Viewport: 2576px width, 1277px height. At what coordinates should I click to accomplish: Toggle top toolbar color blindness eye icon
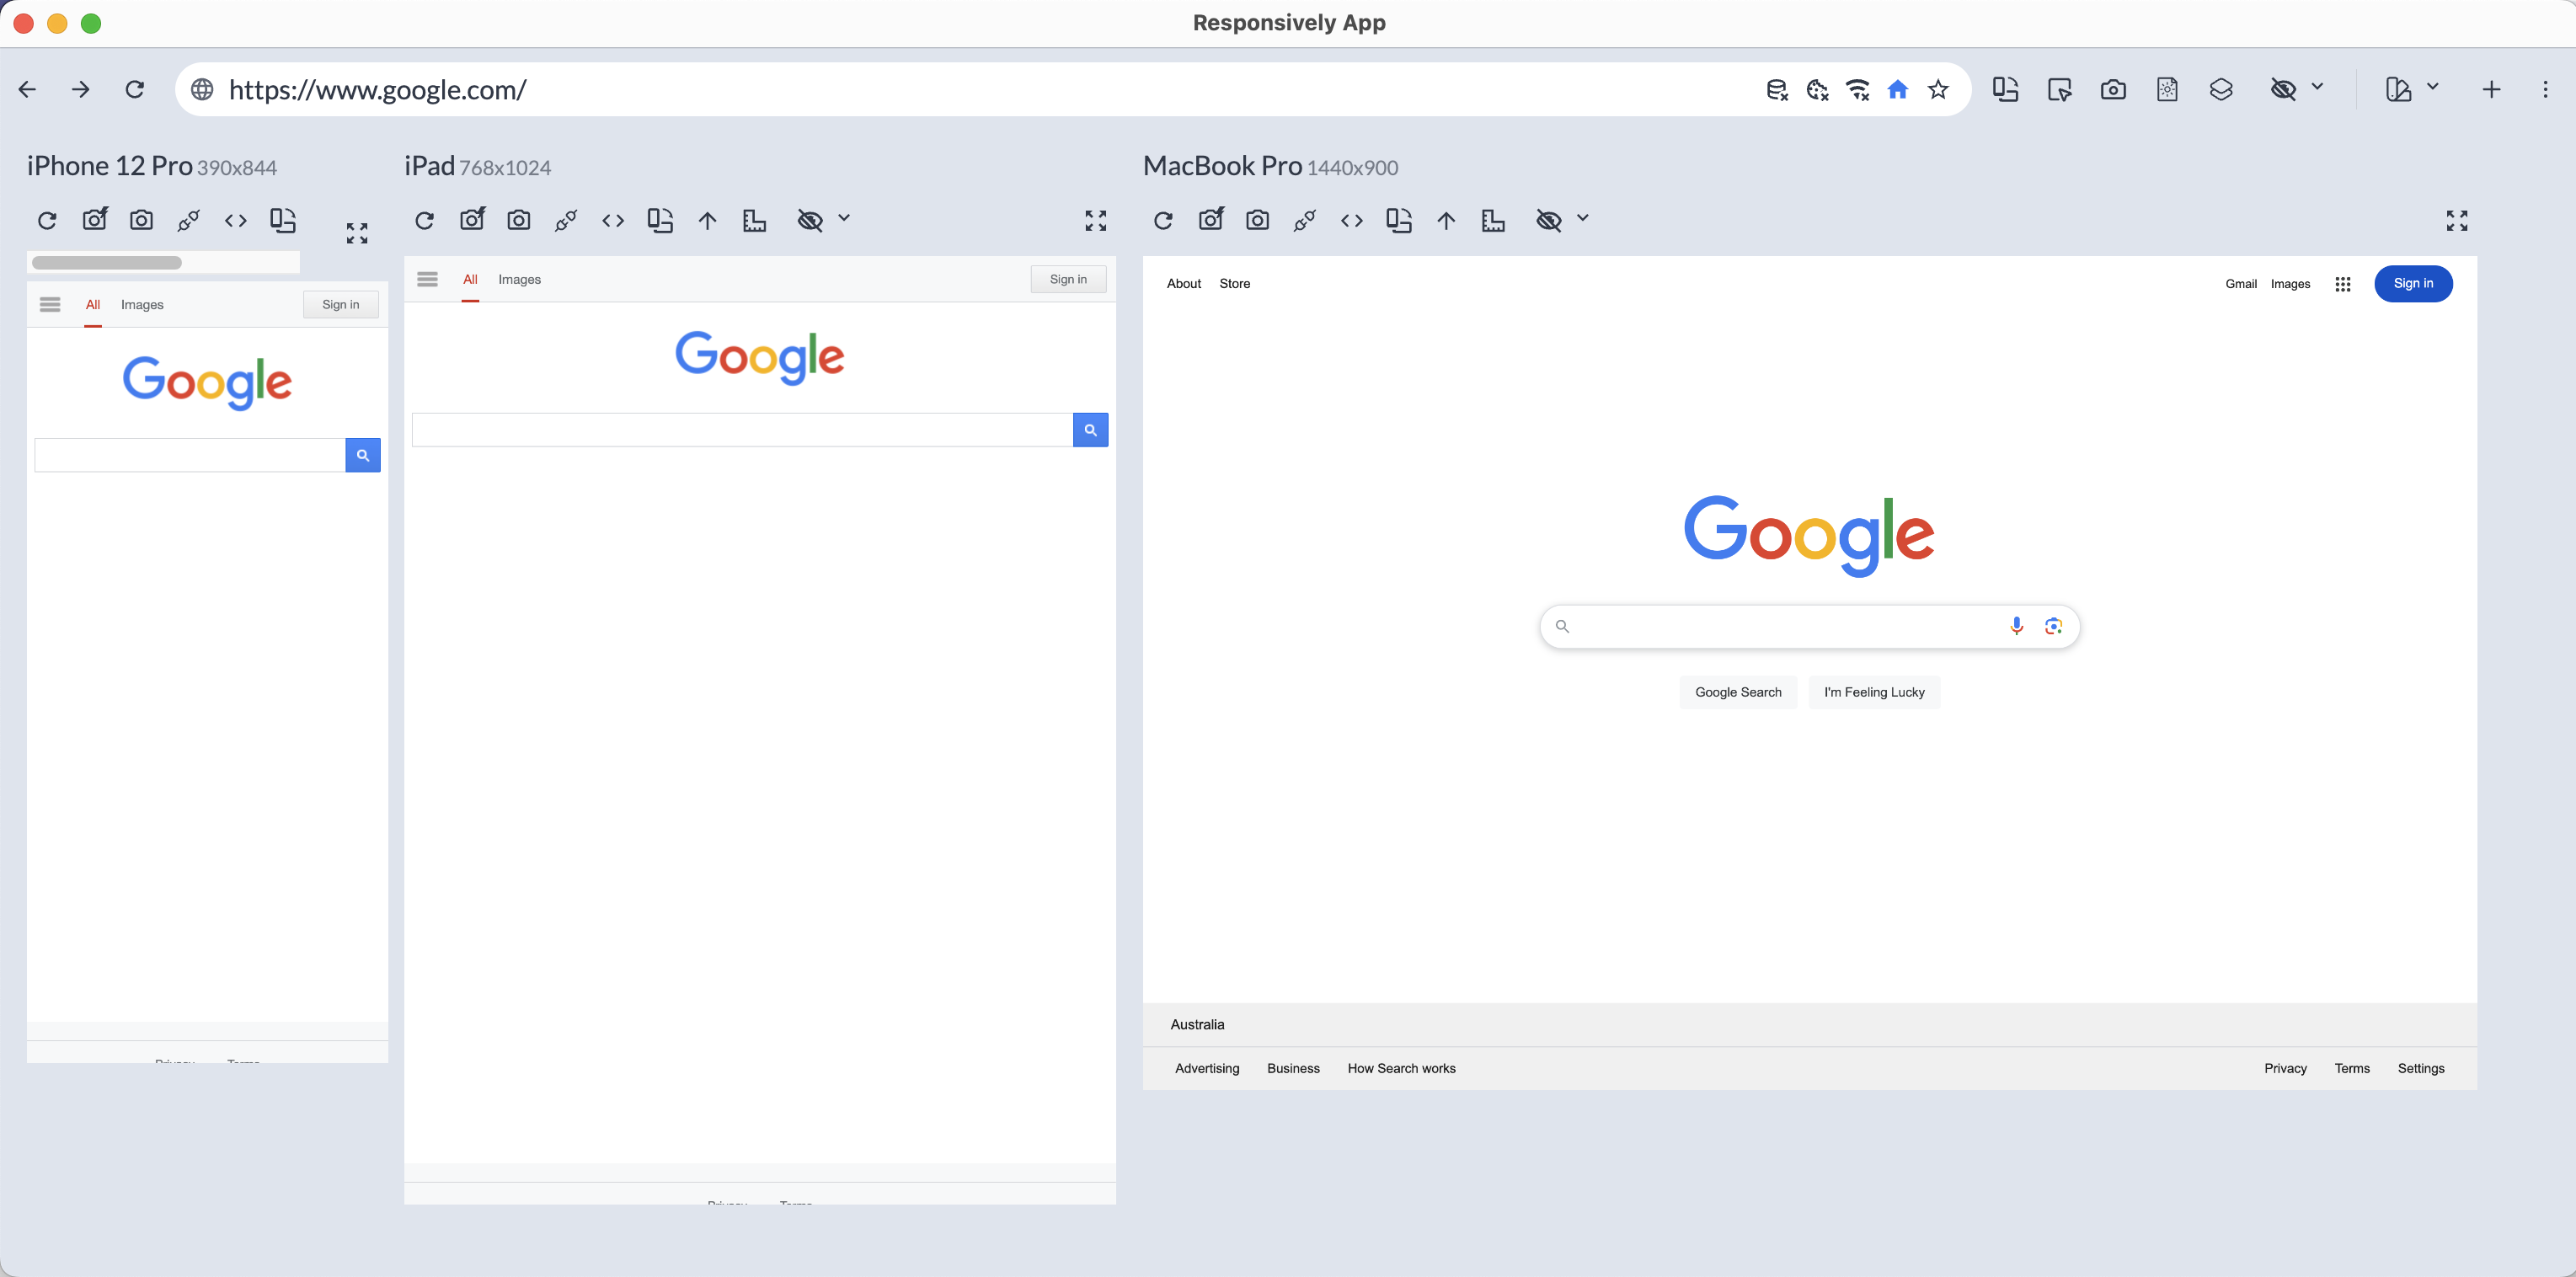(2284, 90)
